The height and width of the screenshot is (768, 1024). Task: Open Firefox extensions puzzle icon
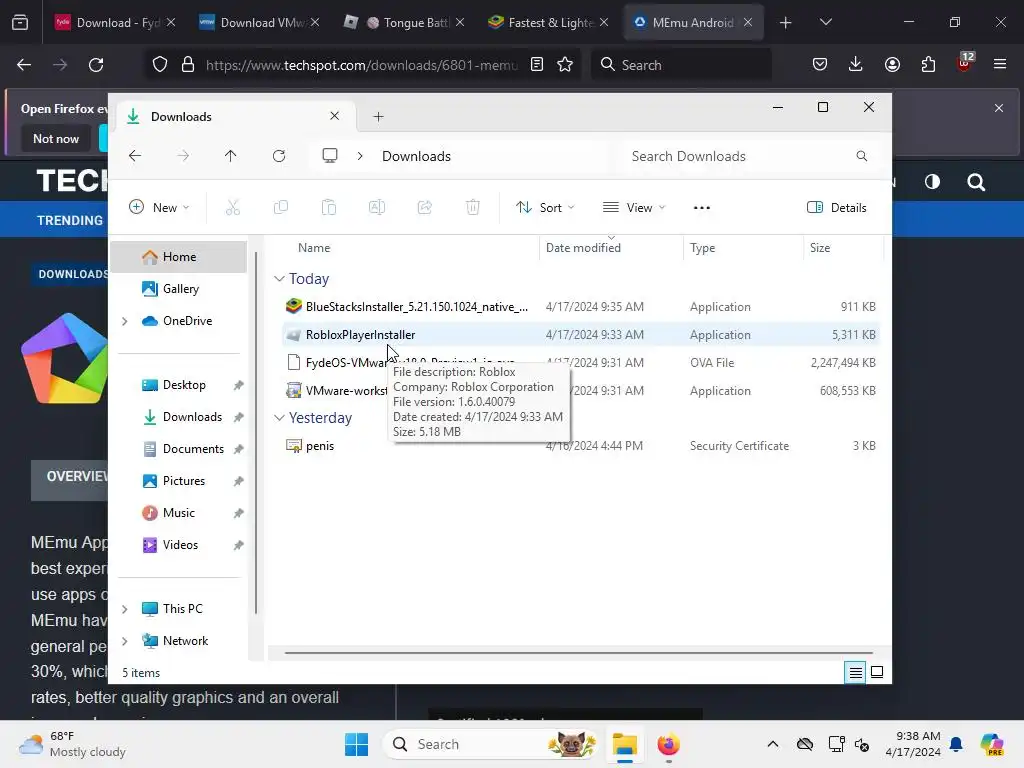928,65
